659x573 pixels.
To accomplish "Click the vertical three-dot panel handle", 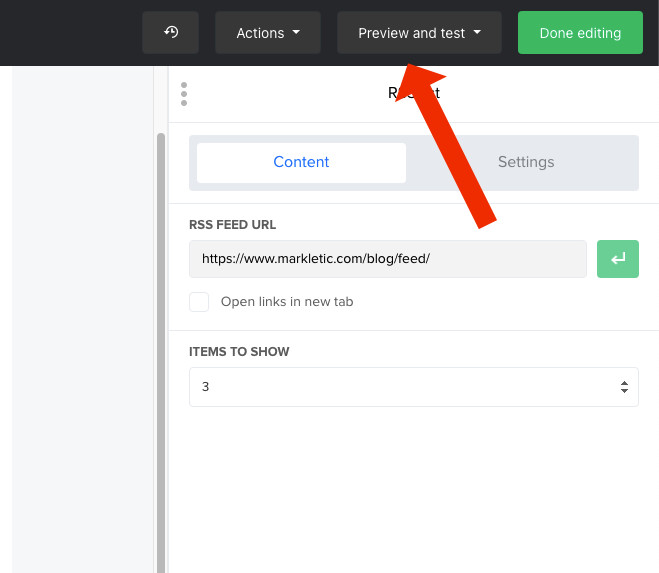I will click(x=183, y=94).
